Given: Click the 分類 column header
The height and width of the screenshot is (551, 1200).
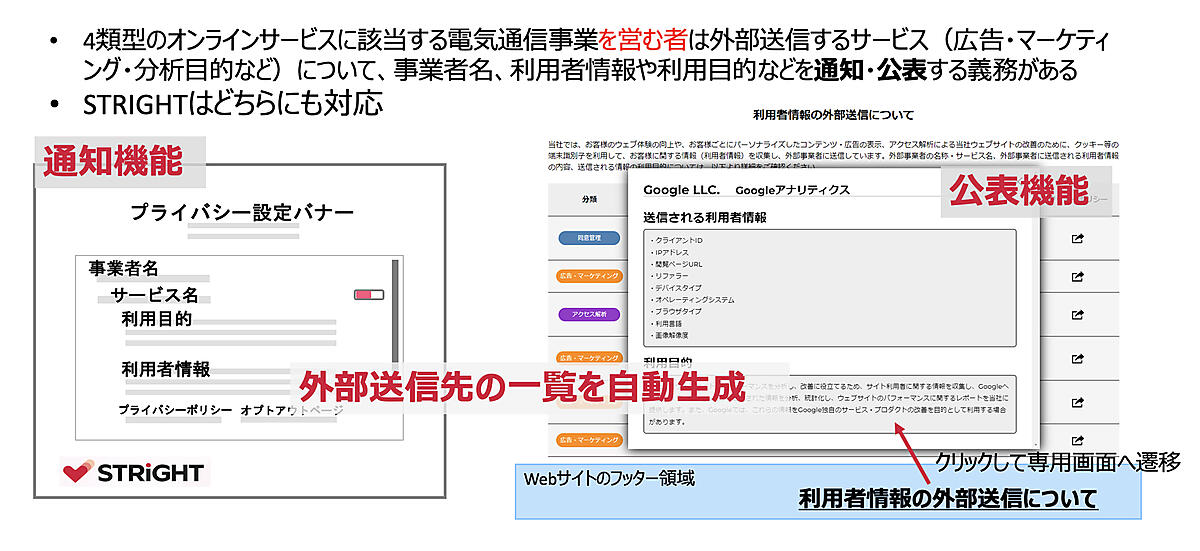Looking at the screenshot, I should tap(589, 199).
